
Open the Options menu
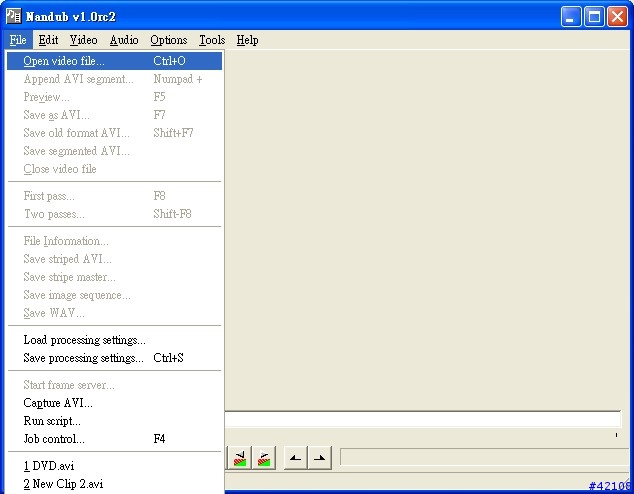click(x=169, y=40)
